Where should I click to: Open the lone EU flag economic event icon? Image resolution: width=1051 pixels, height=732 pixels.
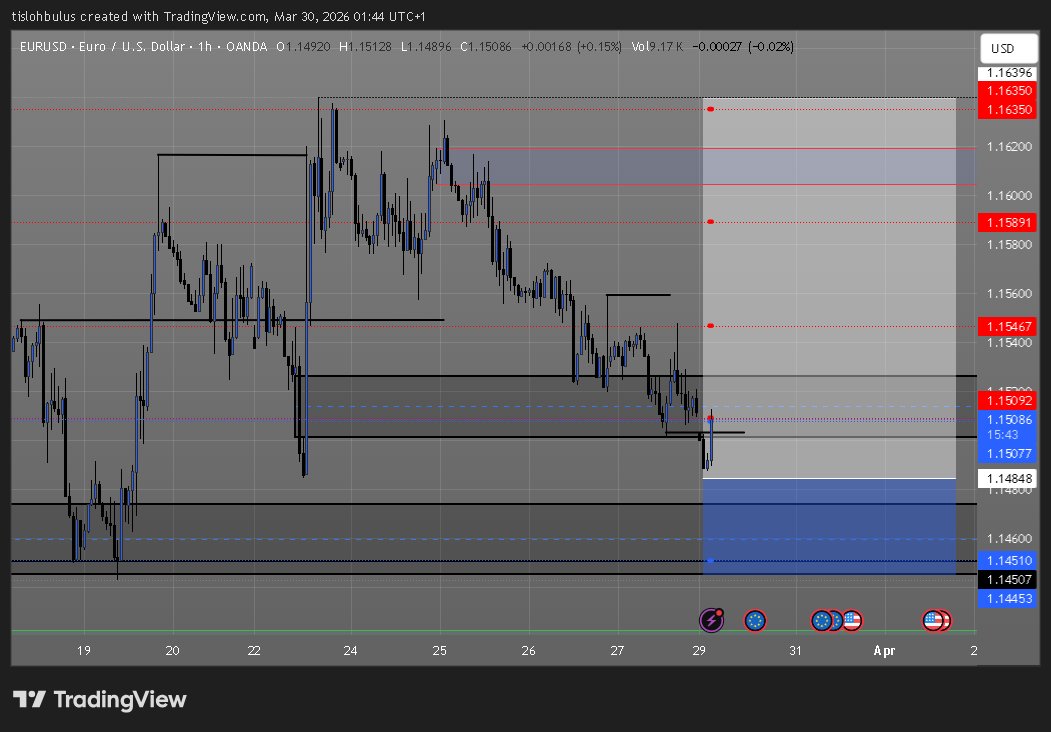click(x=755, y=621)
